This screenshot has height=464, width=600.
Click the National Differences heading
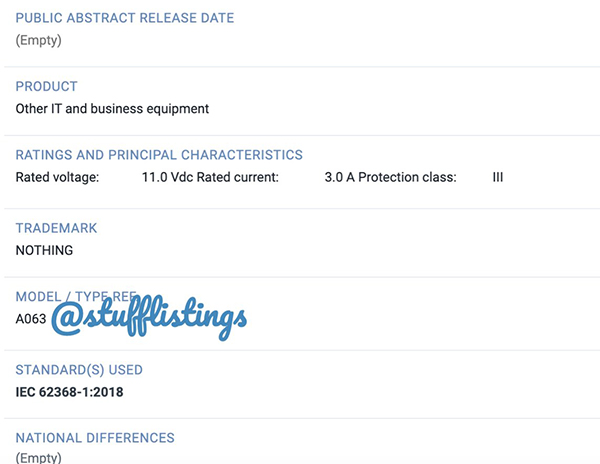(x=95, y=438)
